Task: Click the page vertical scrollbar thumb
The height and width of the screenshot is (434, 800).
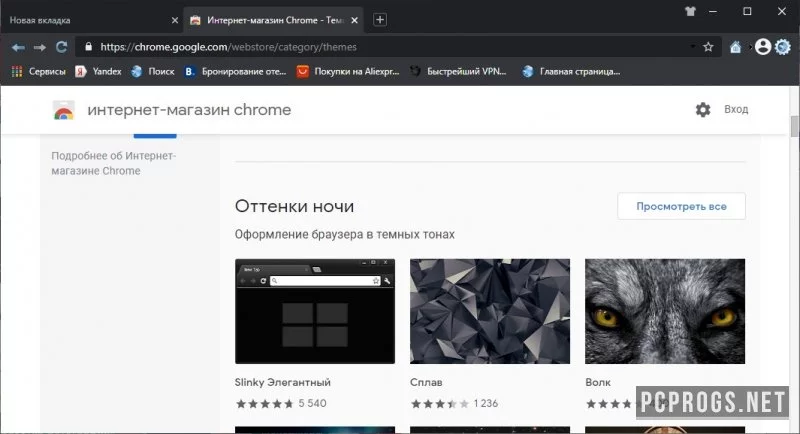Action: pyautogui.click(x=794, y=126)
